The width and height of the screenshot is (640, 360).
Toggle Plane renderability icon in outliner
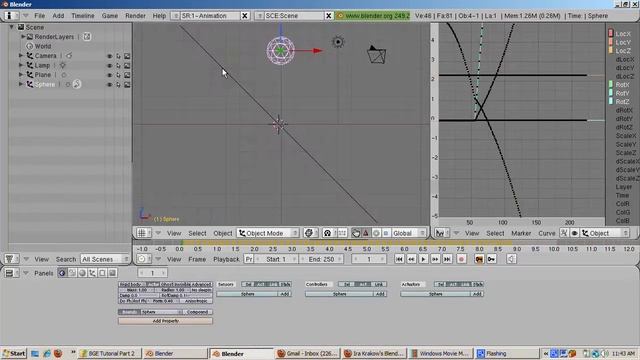click(127, 75)
